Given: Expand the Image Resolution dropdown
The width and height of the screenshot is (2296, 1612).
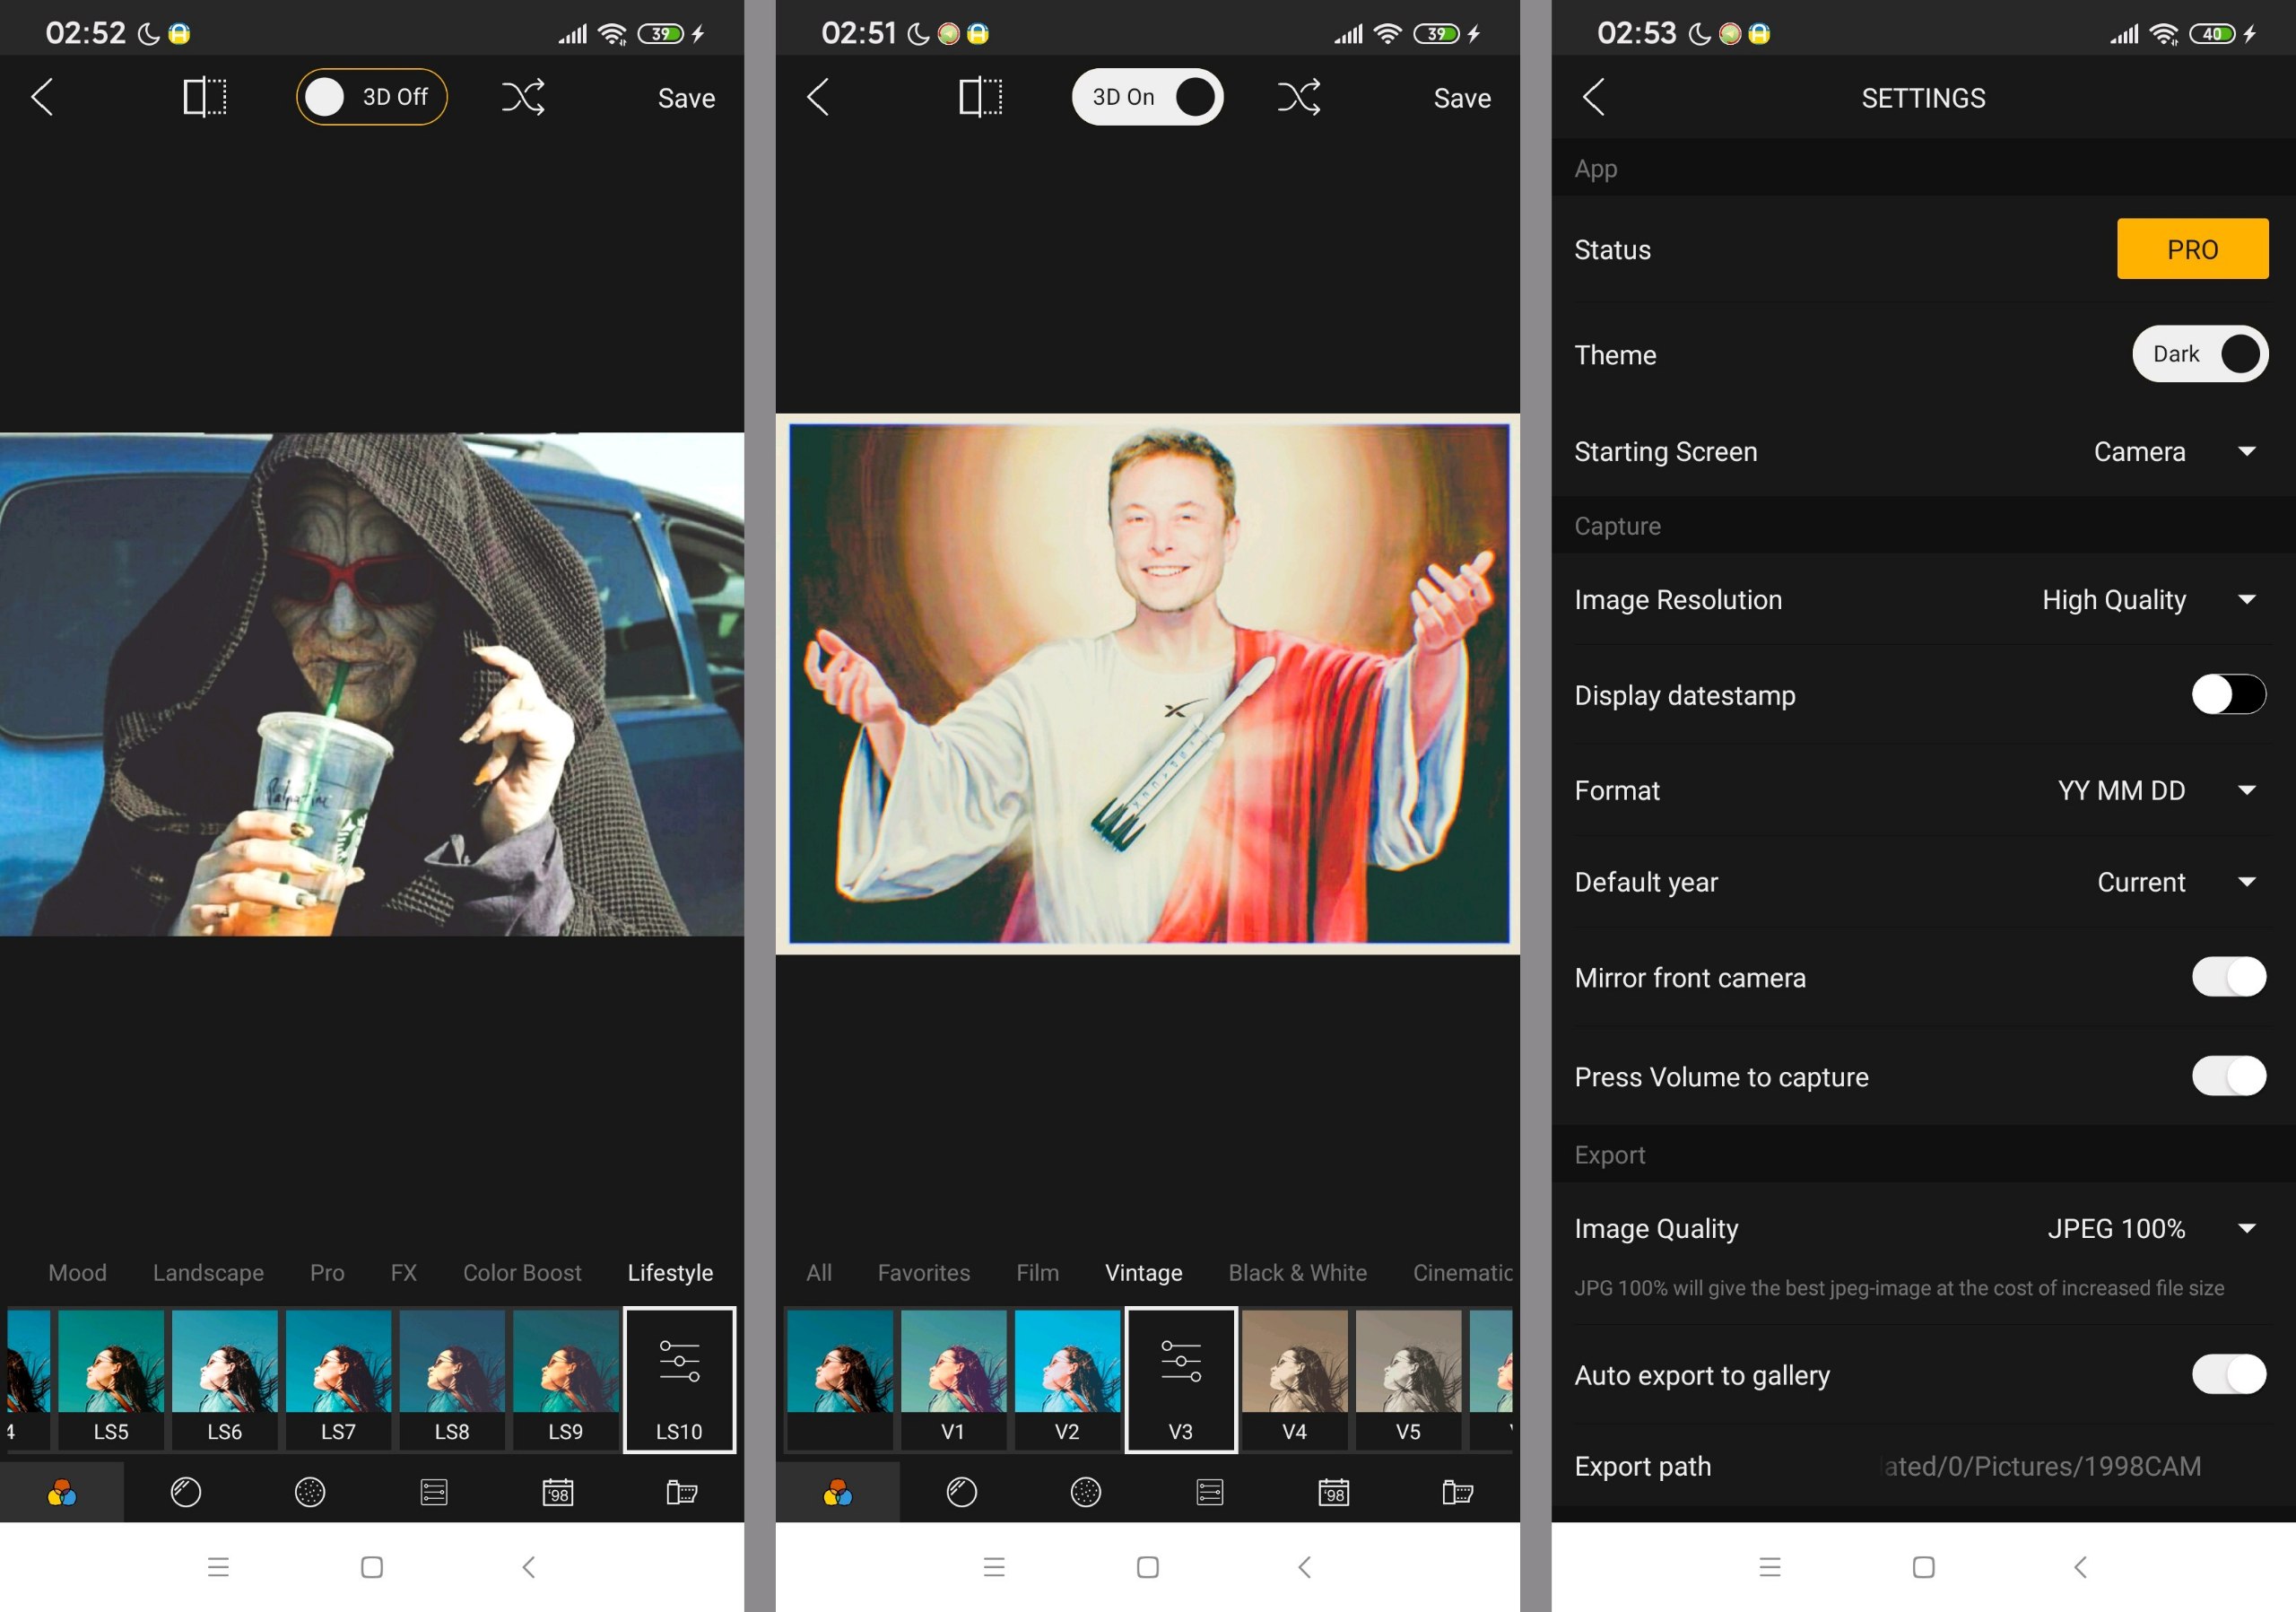Looking at the screenshot, I should point(2246,600).
